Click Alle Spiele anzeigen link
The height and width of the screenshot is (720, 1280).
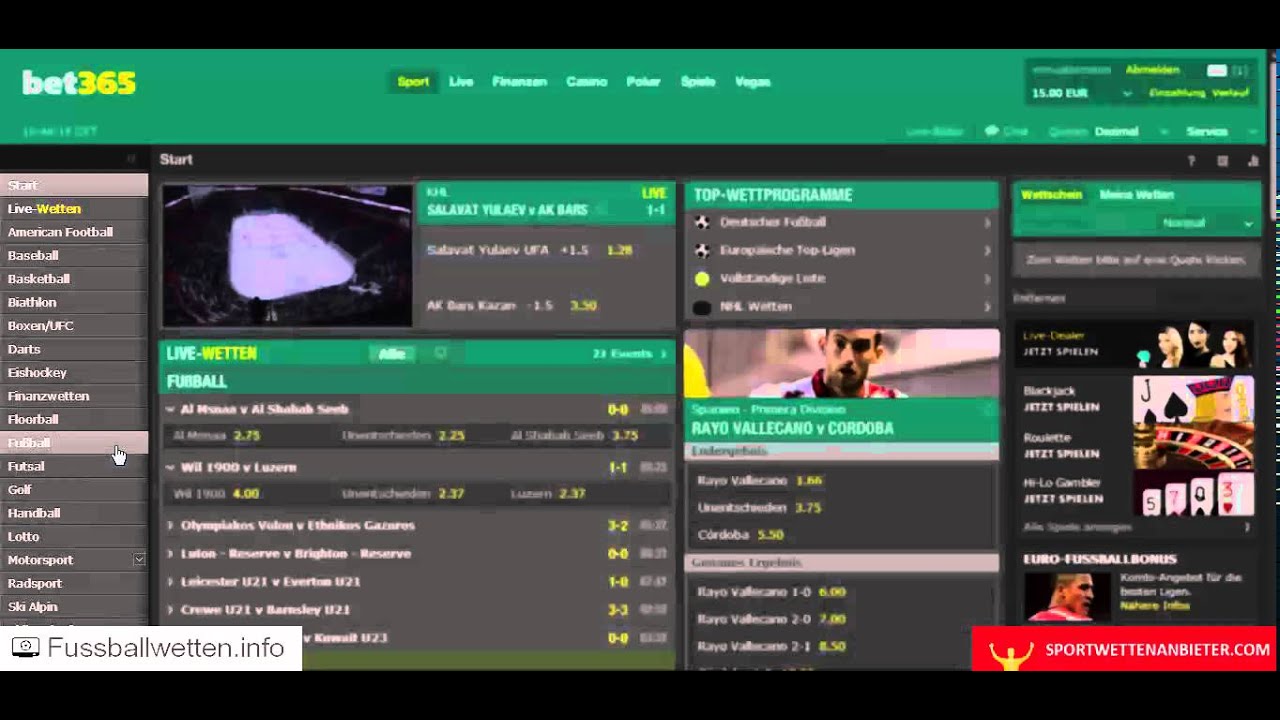click(x=1077, y=527)
